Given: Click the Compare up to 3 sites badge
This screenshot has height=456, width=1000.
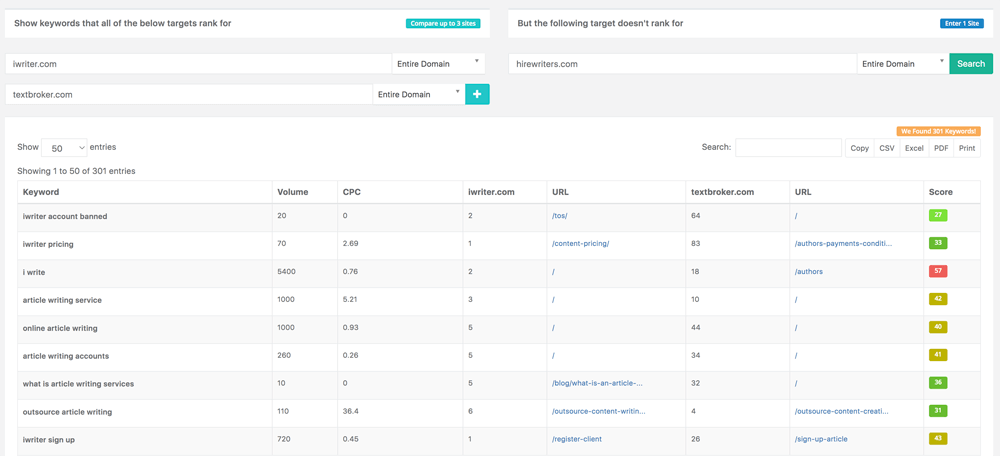Looking at the screenshot, I should point(443,24).
